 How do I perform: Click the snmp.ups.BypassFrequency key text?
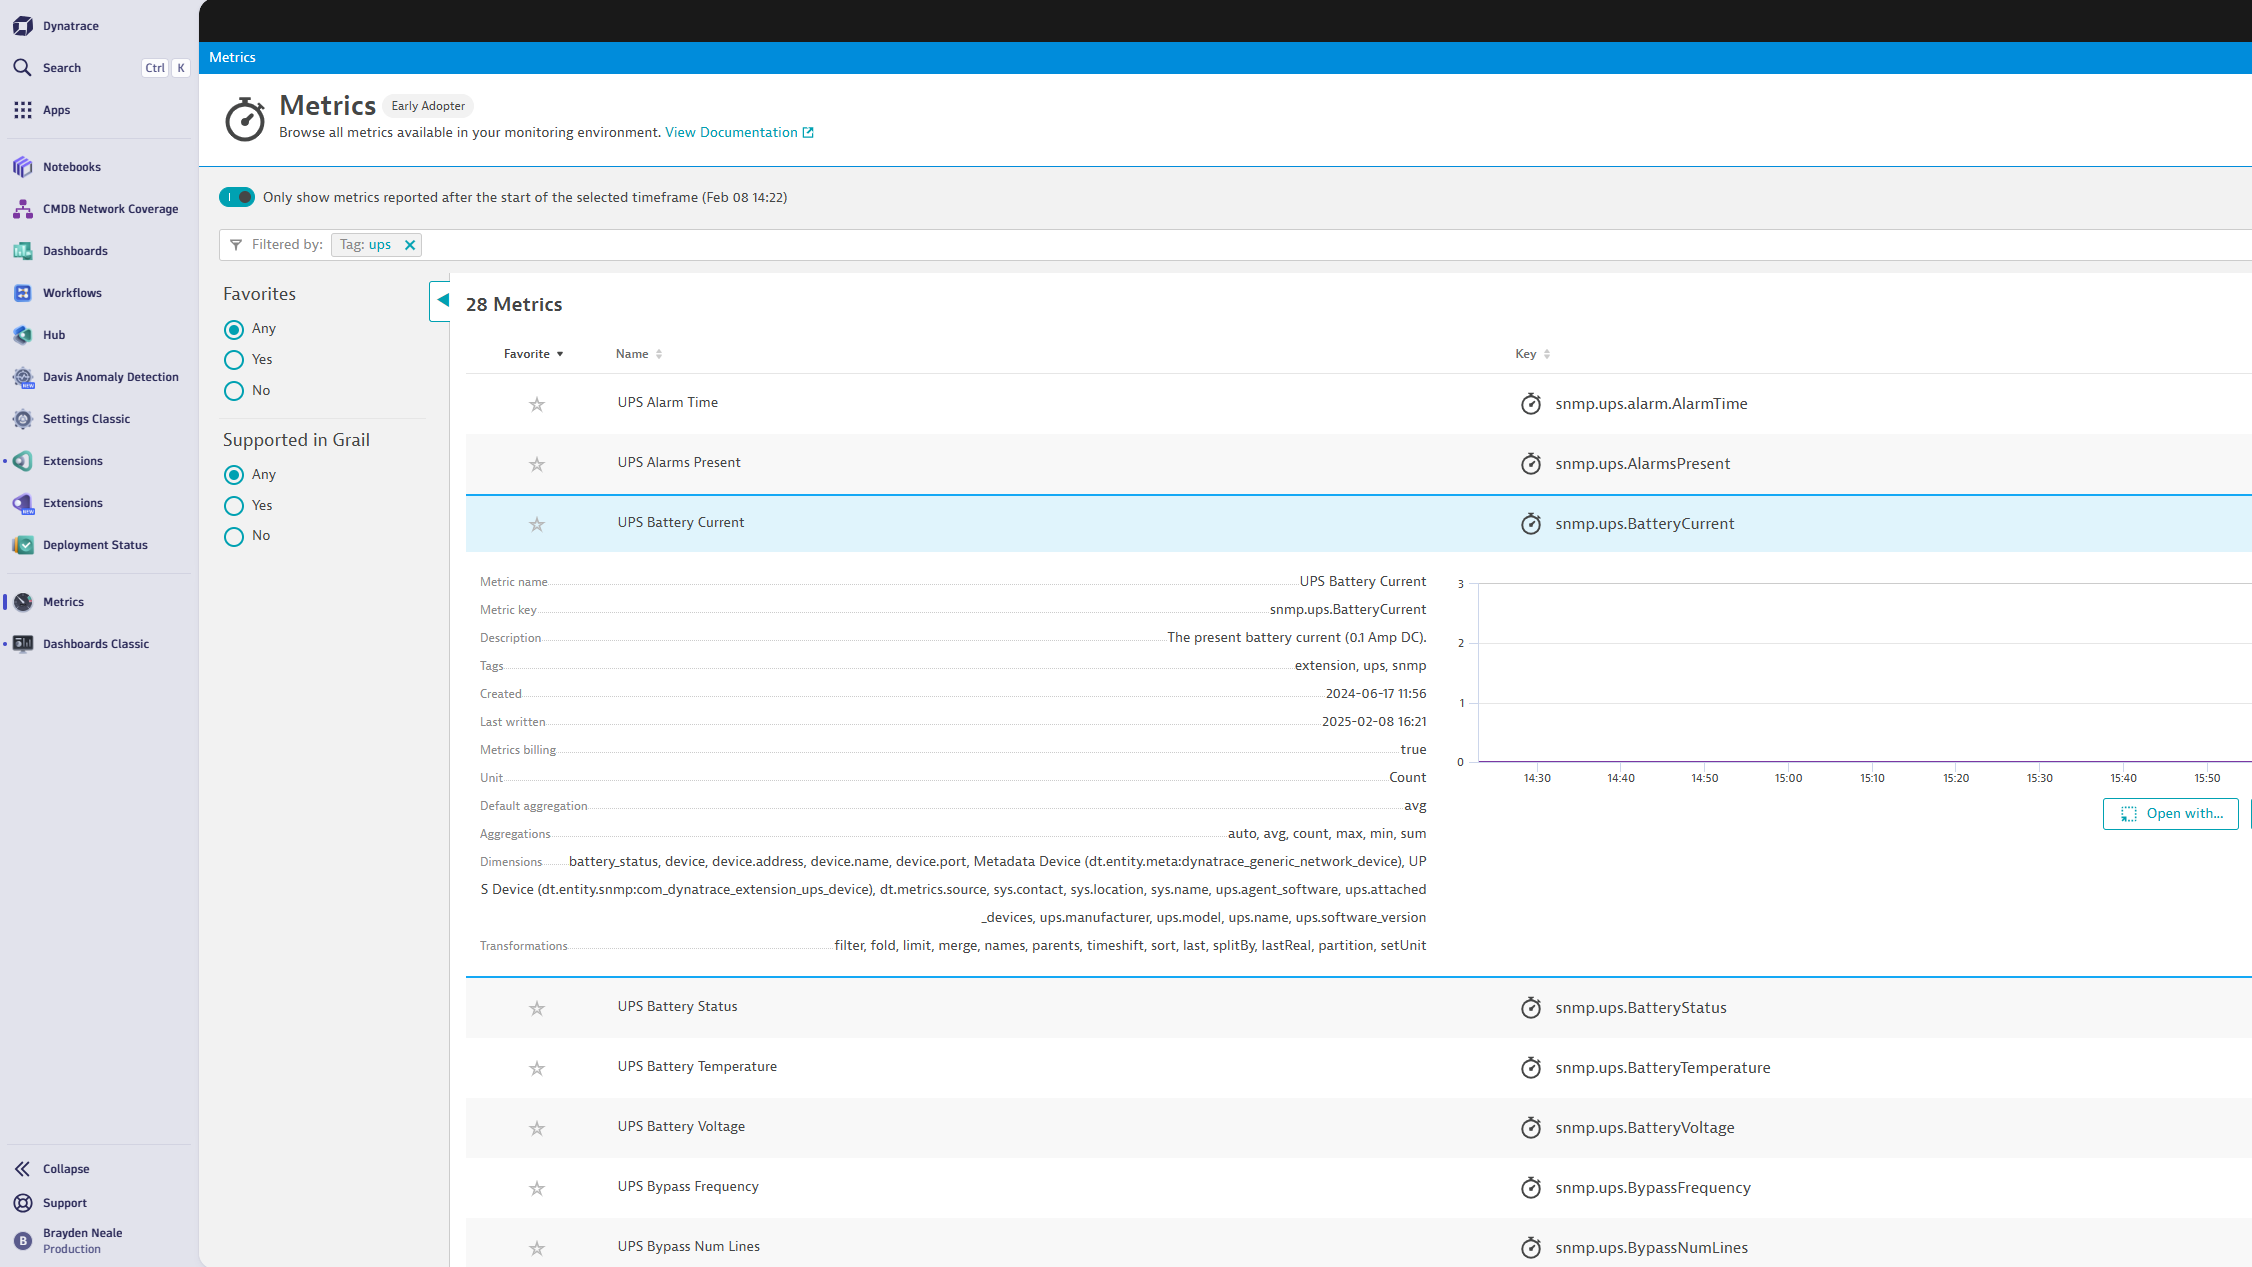pos(1653,1188)
